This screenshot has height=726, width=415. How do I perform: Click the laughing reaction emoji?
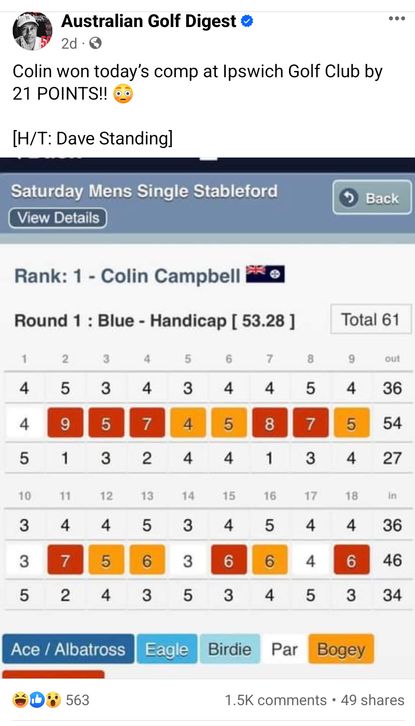pyautogui.click(x=21, y=700)
